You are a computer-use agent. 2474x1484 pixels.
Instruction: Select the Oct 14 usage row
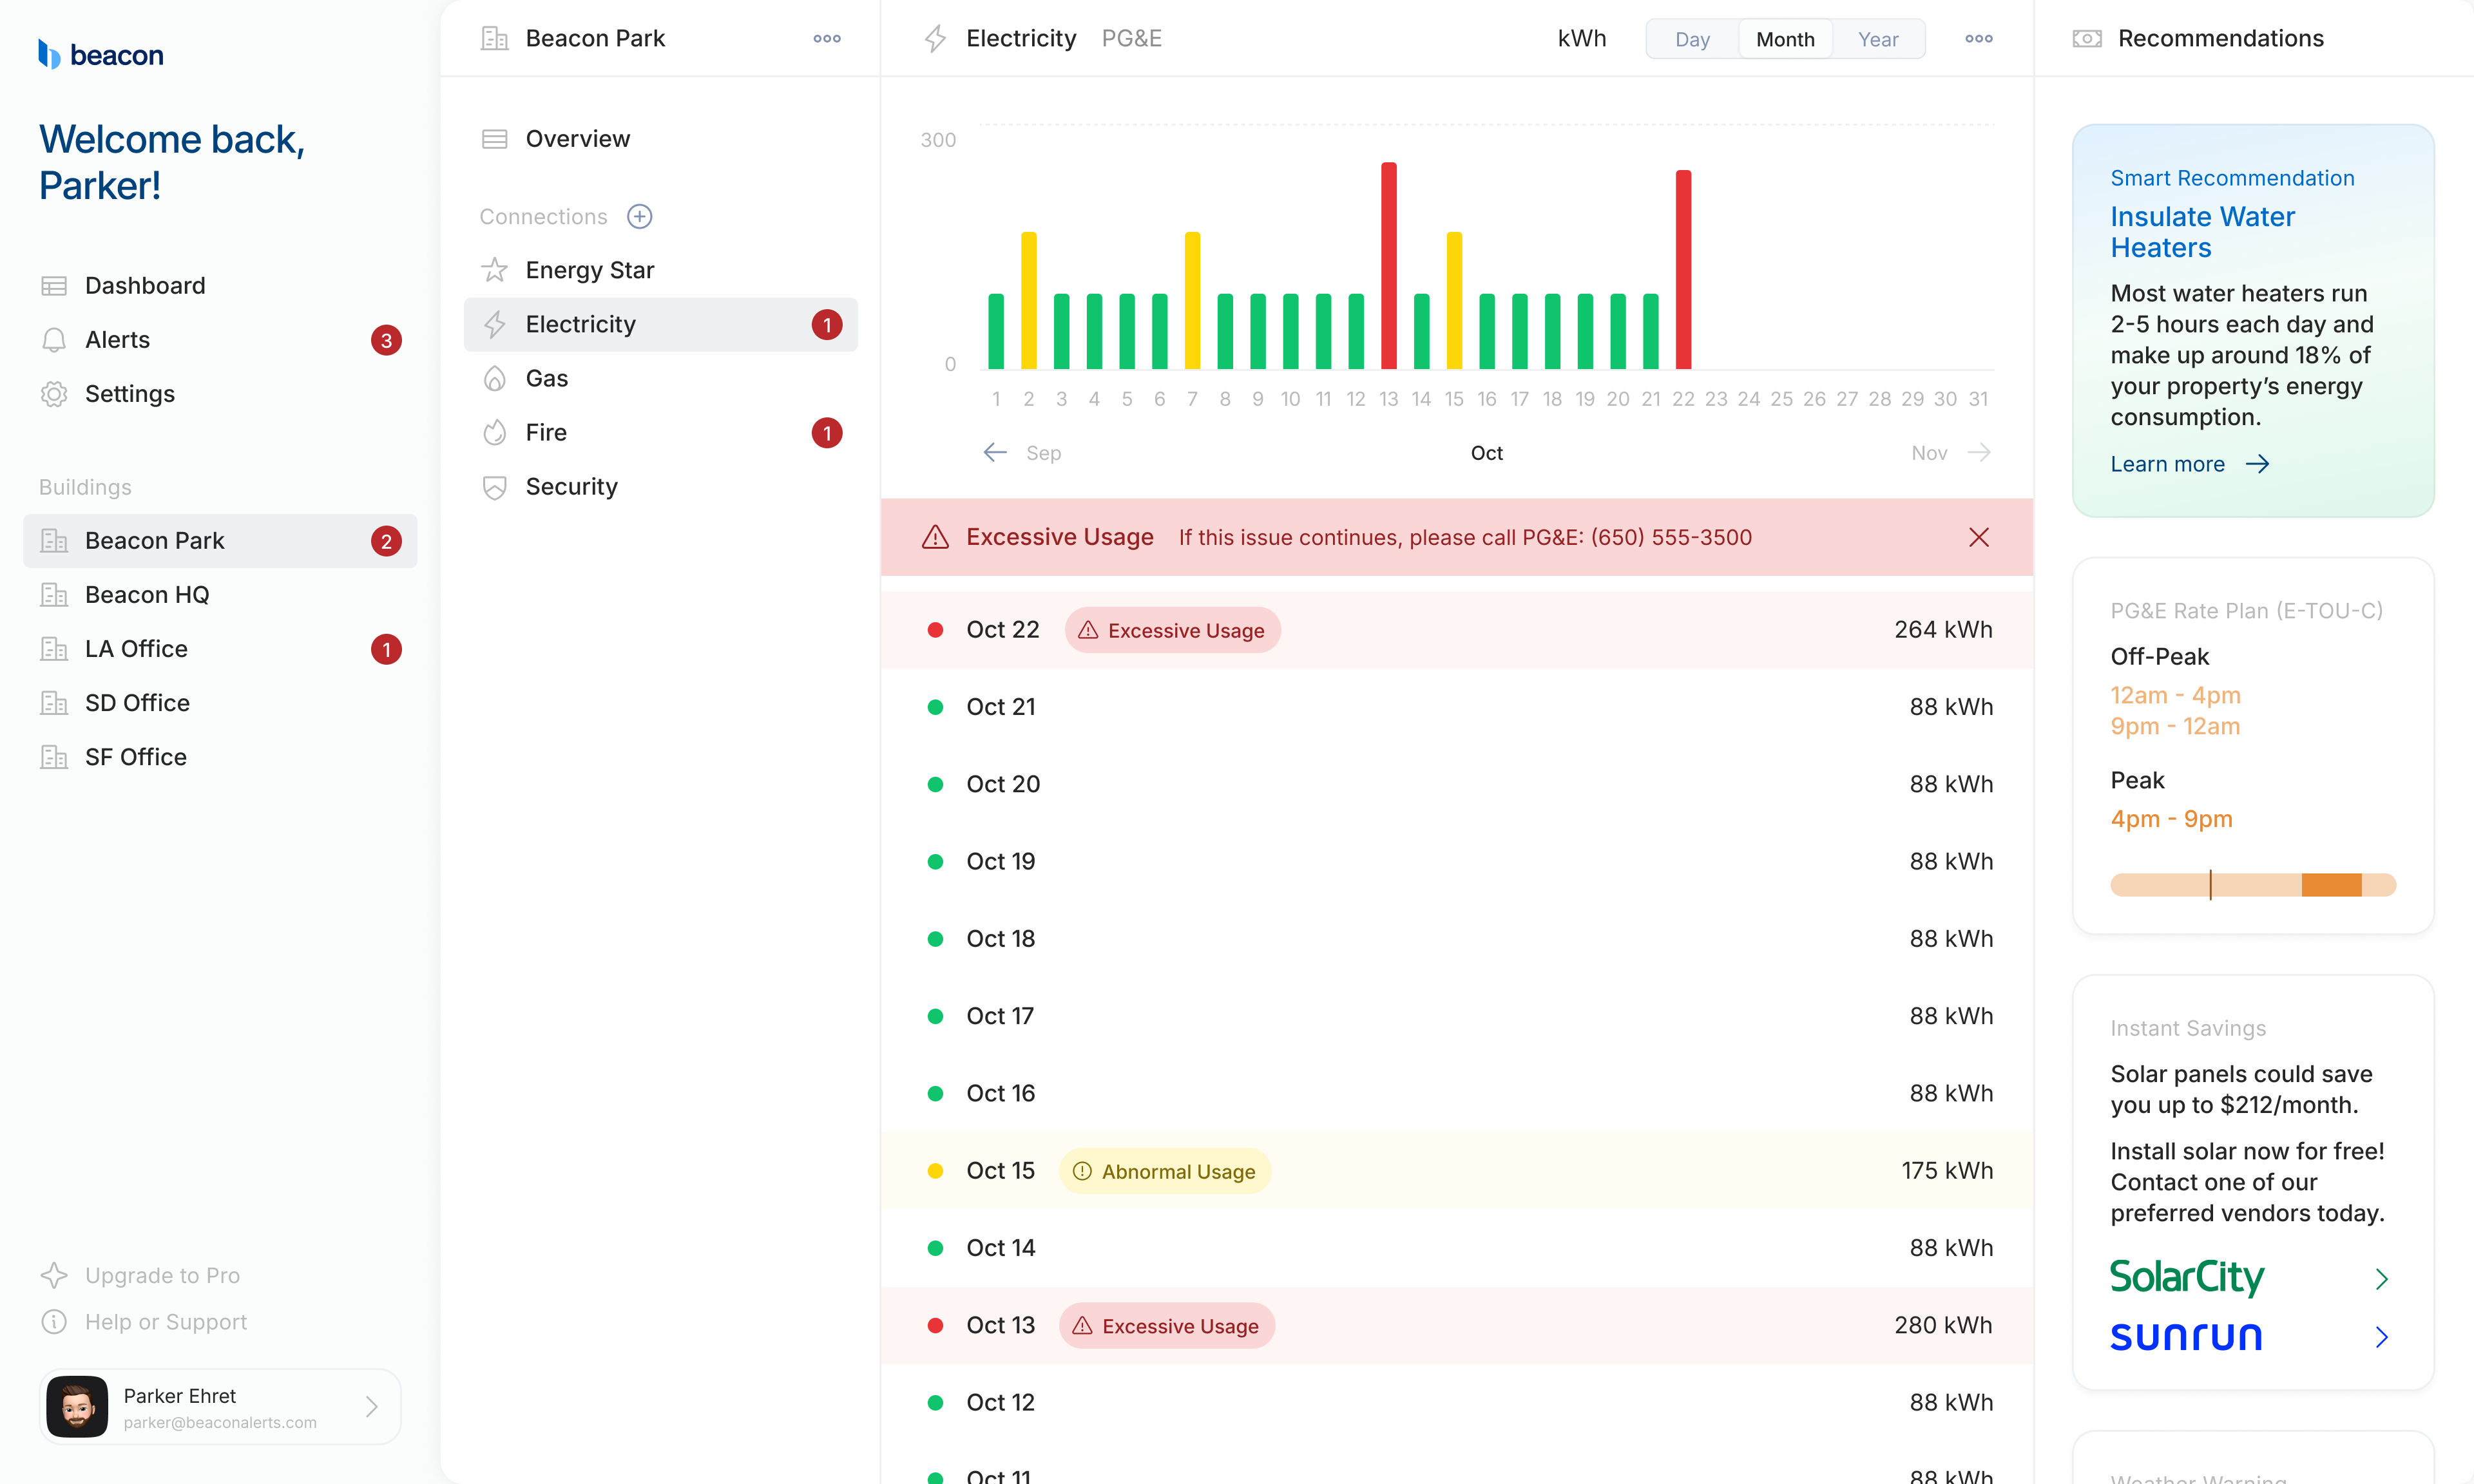pyautogui.click(x=1457, y=1248)
